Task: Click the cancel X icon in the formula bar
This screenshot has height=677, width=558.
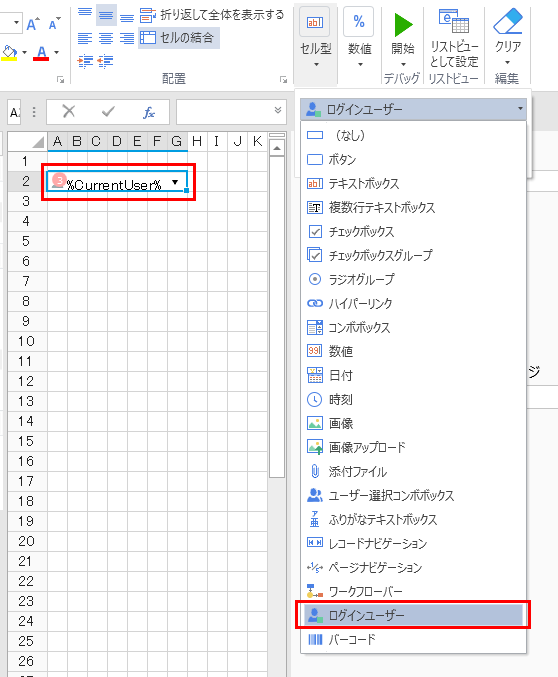Action: click(x=69, y=112)
